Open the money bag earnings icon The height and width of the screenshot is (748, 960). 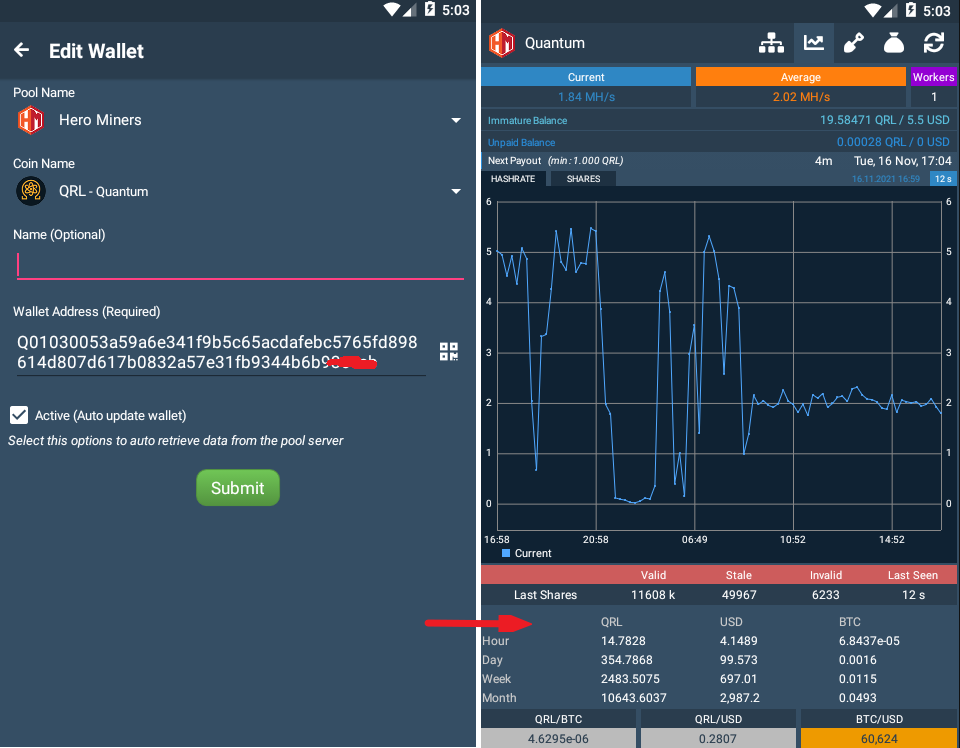click(x=893, y=42)
